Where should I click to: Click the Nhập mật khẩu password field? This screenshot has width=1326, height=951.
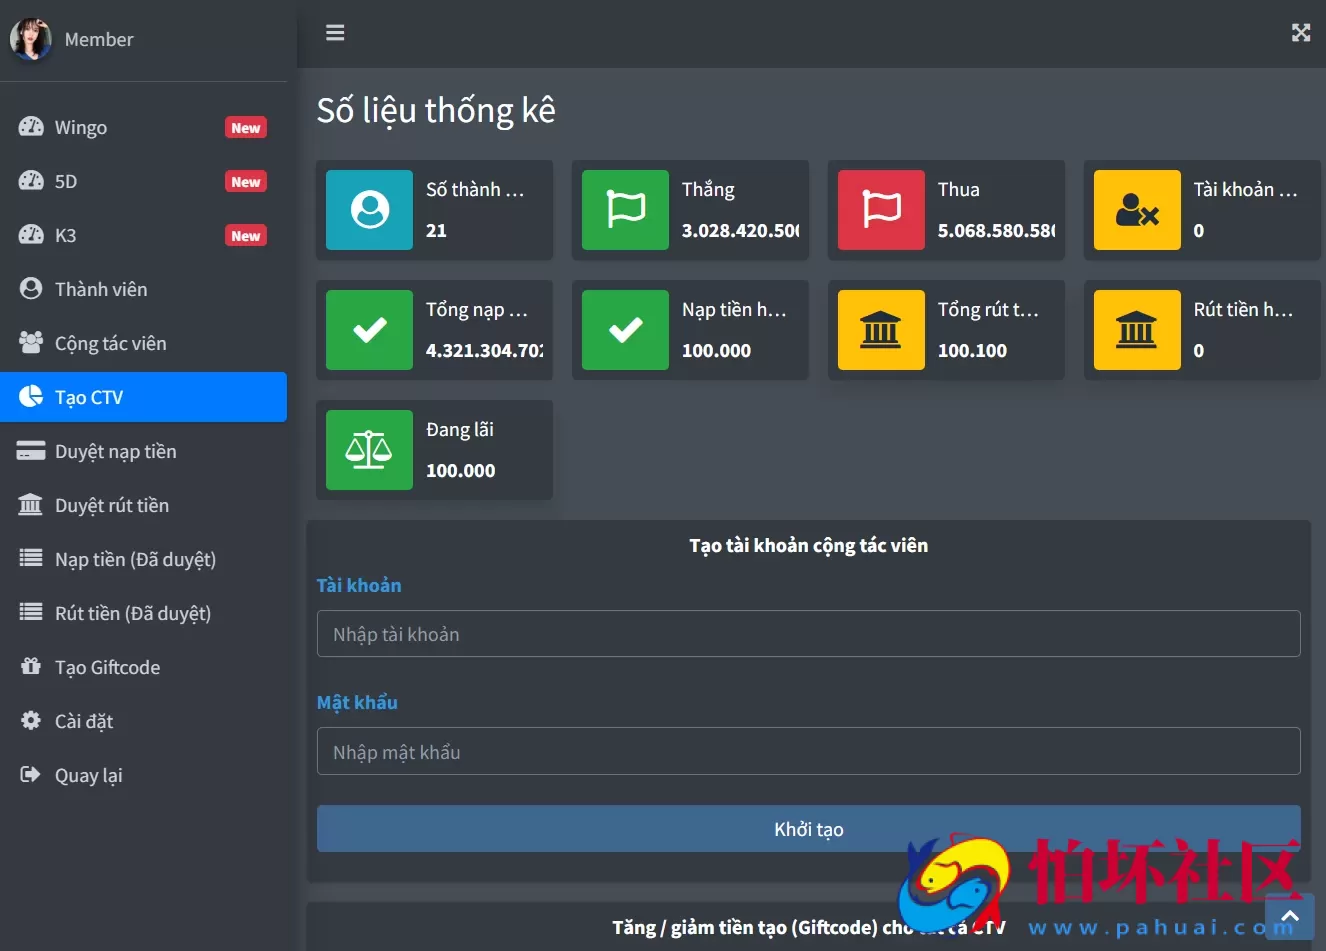click(808, 751)
